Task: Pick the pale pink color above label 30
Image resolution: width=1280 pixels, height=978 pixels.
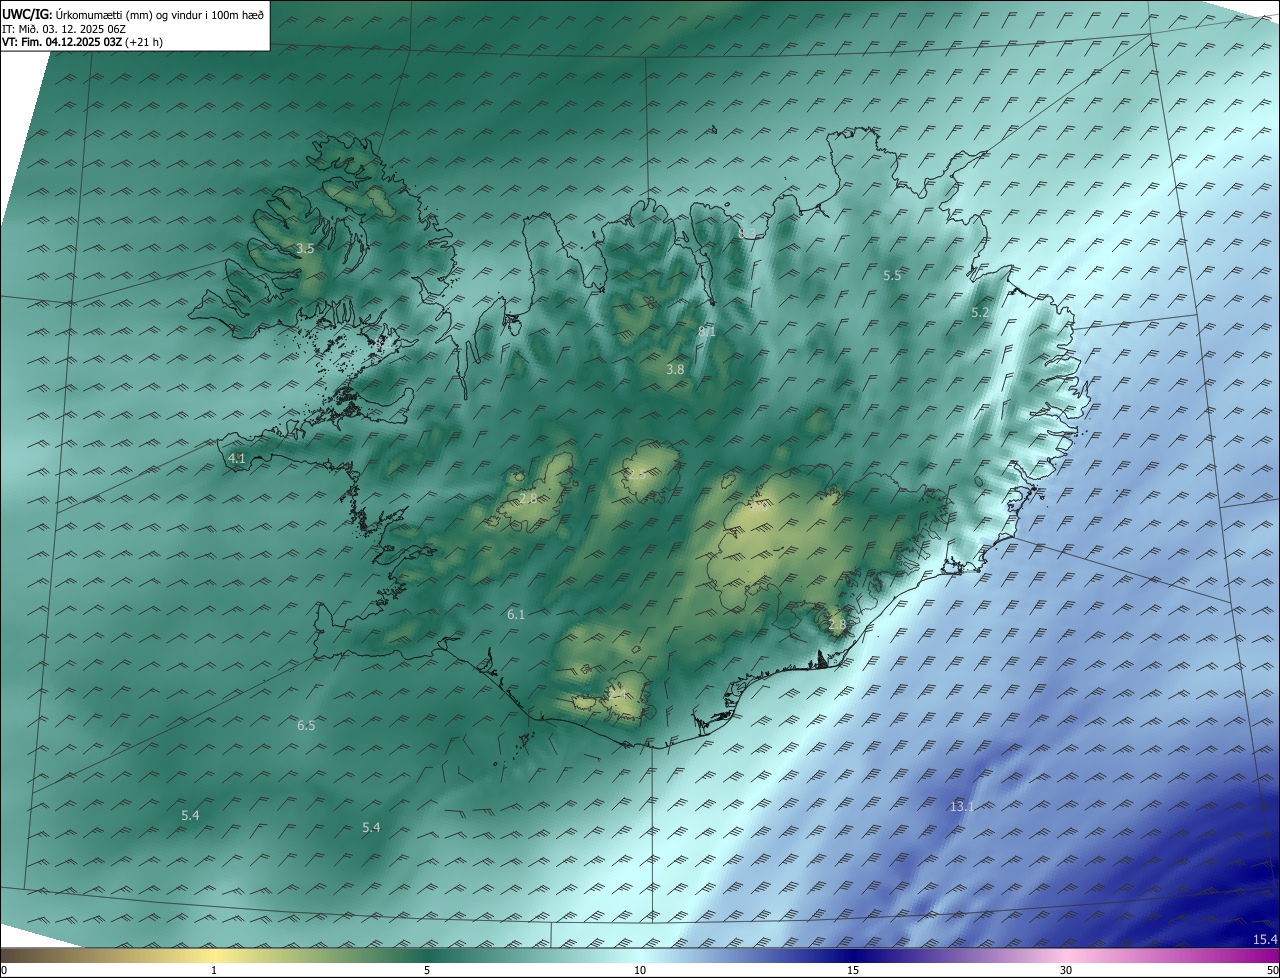Action: pyautogui.click(x=1066, y=955)
